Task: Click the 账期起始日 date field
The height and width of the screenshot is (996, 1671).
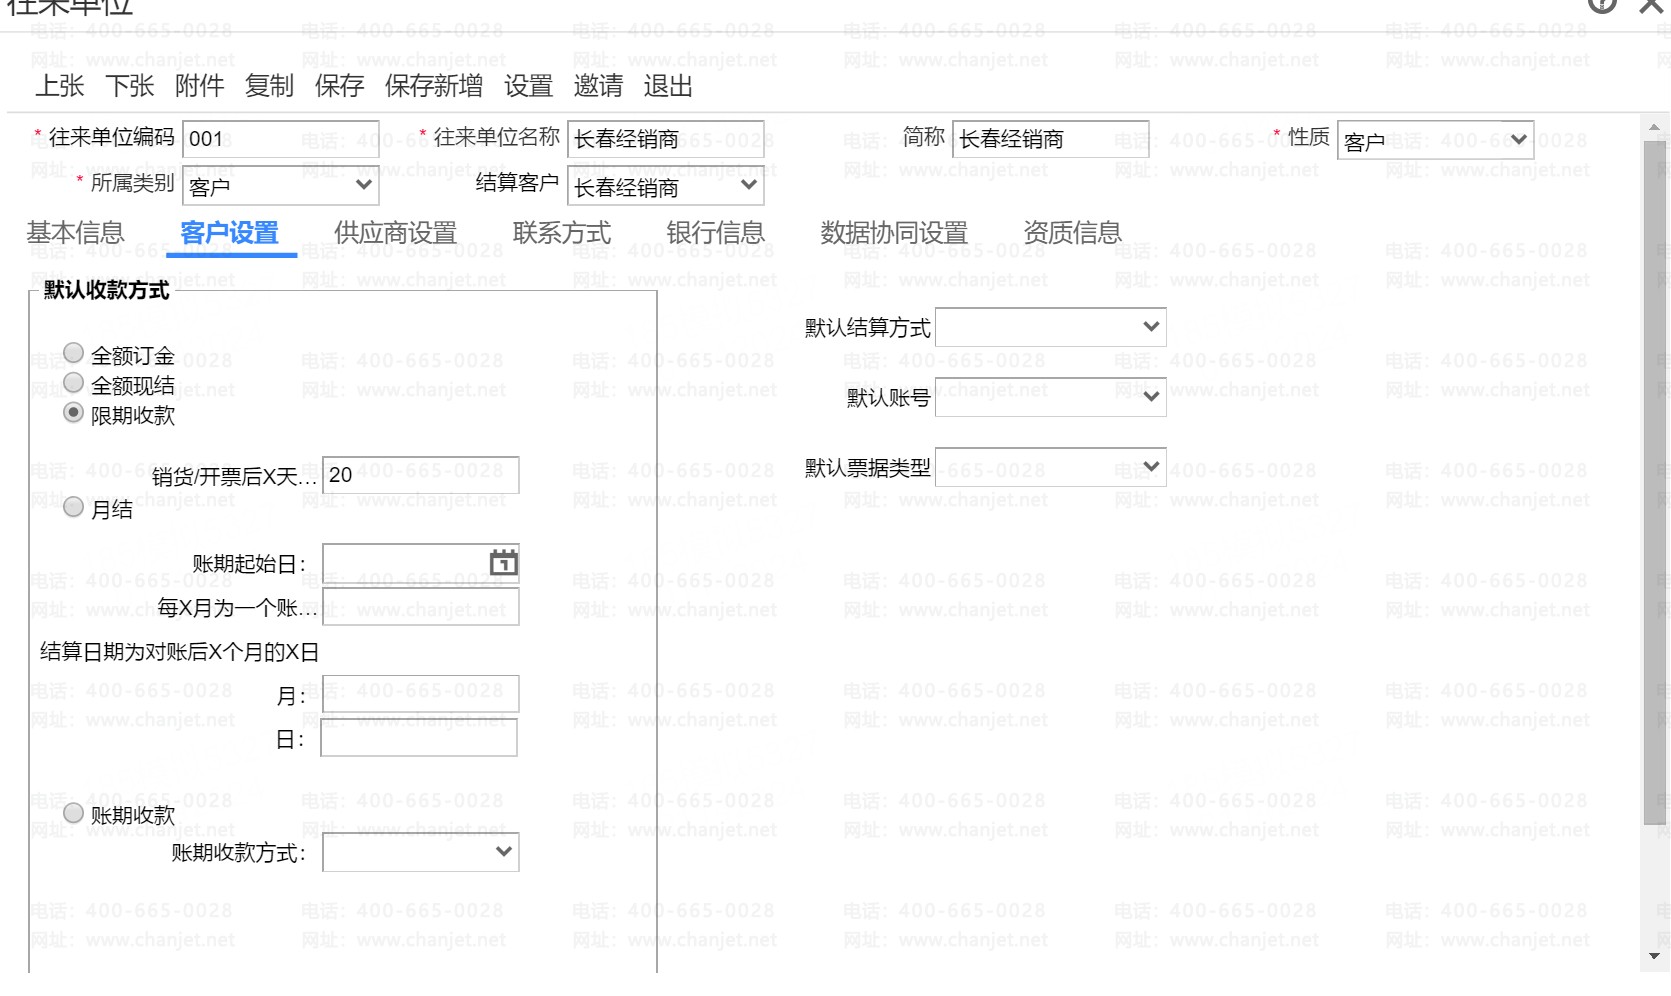Action: pos(420,563)
